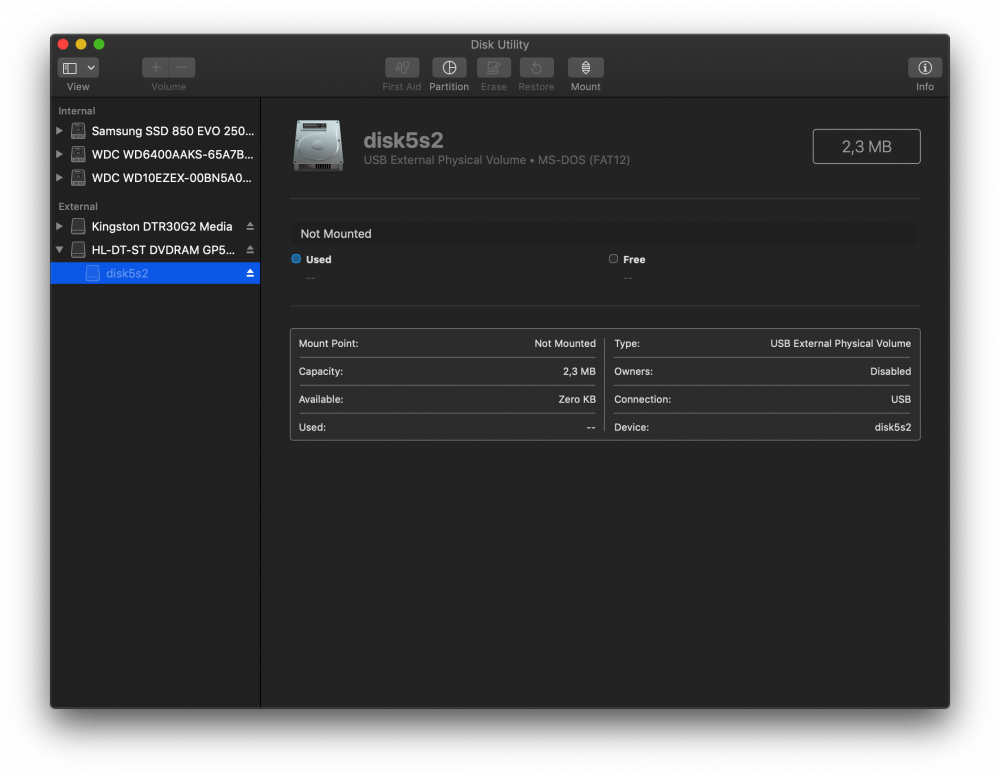Click the Device value disk5s2
The height and width of the screenshot is (775, 1000).
(x=892, y=427)
